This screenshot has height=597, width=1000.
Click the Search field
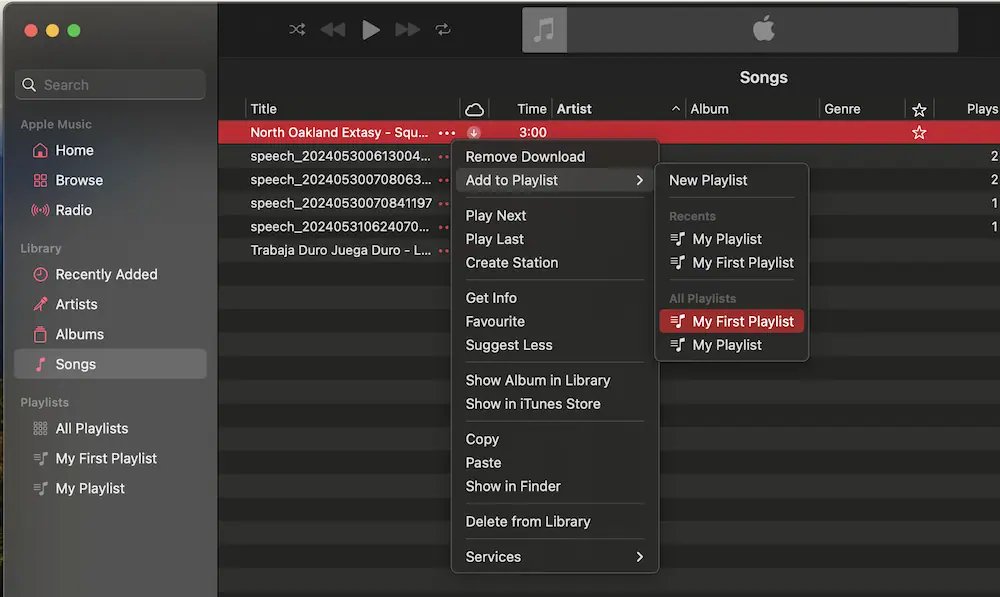pyautogui.click(x=110, y=85)
